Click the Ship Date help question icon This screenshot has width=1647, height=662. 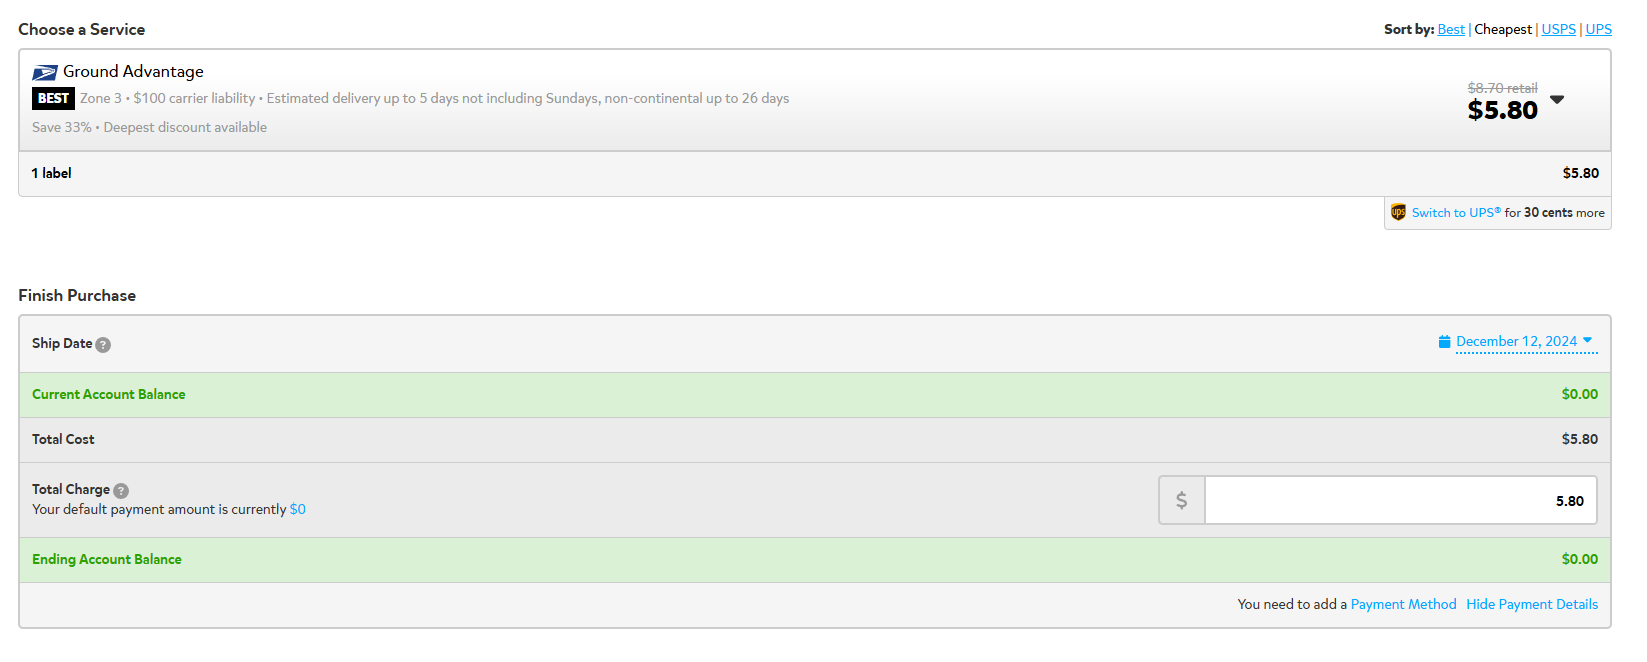[x=103, y=345]
